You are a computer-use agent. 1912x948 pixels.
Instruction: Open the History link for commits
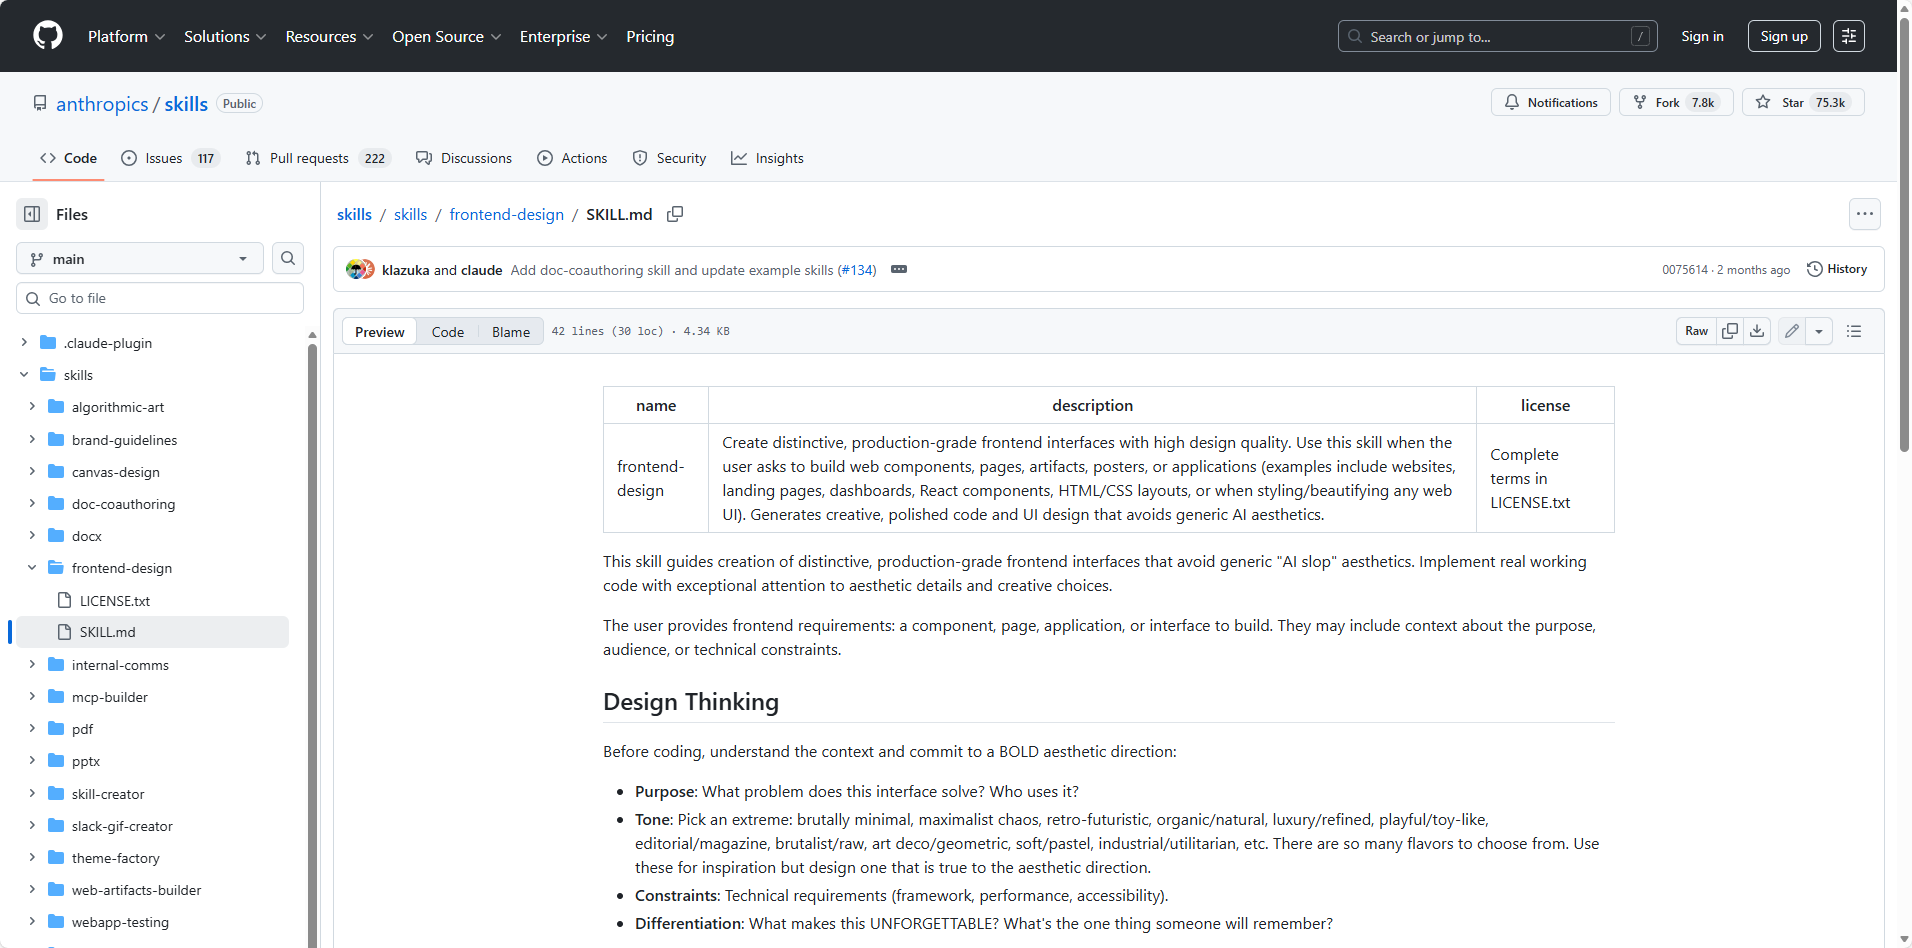pyautogui.click(x=1837, y=269)
